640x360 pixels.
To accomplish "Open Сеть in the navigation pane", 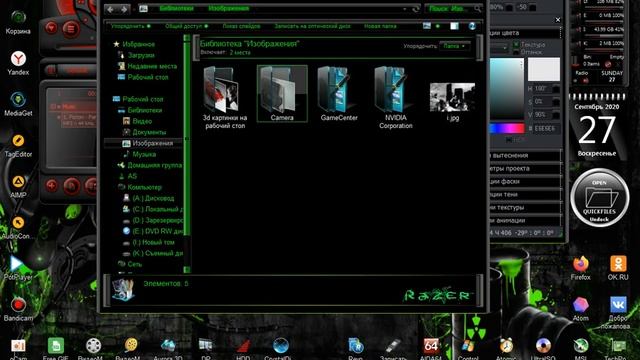I will tap(135, 264).
